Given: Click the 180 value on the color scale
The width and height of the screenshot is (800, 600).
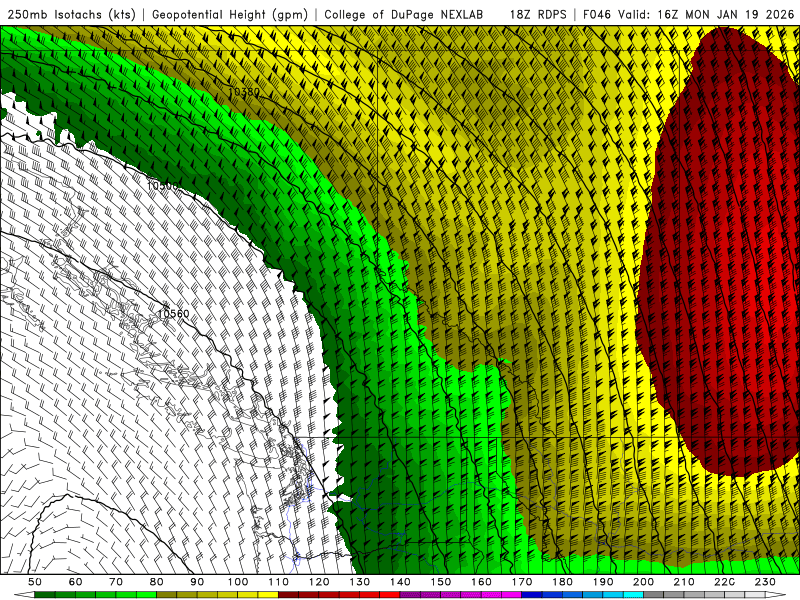Looking at the screenshot, I should tap(562, 582).
